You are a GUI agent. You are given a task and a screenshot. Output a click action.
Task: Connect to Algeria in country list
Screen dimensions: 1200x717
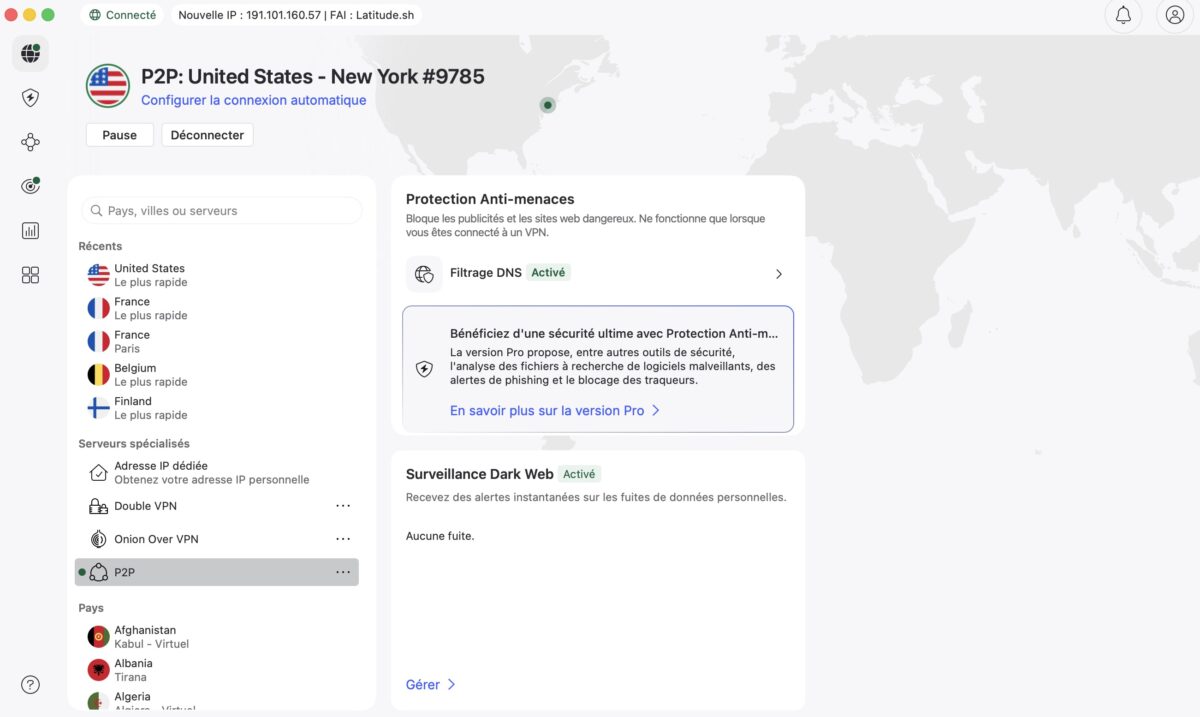(x=217, y=700)
